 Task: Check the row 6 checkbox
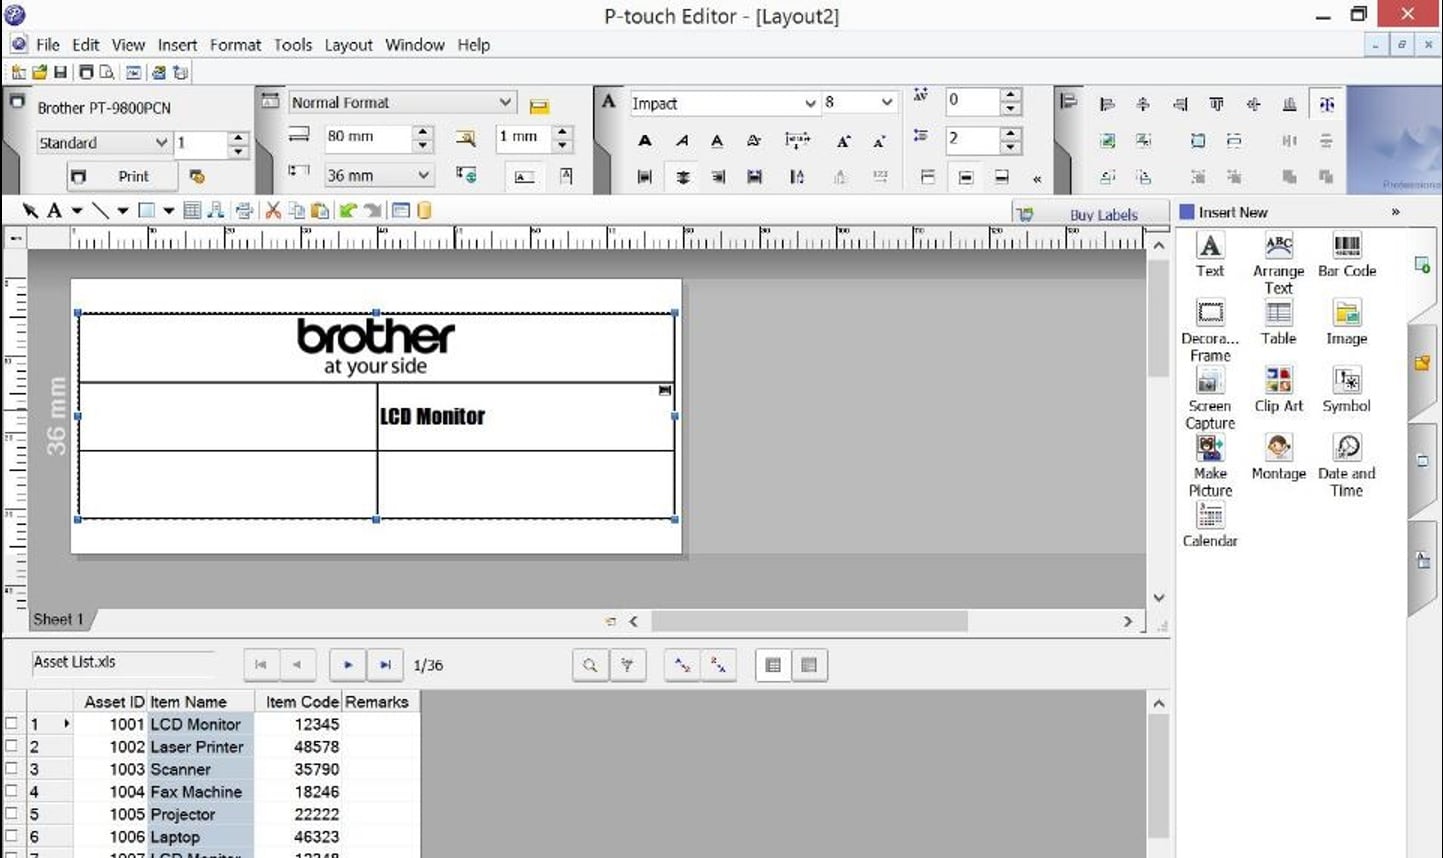[x=12, y=836]
